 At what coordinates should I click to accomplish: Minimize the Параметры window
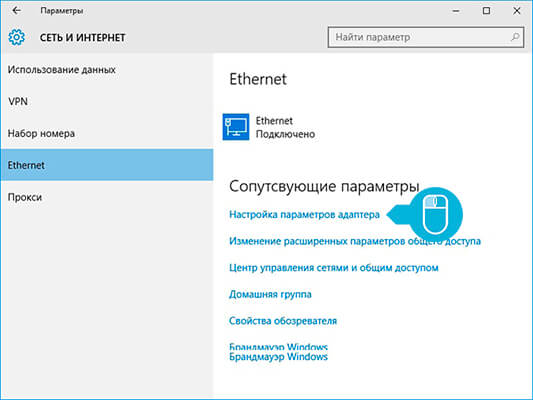click(456, 11)
